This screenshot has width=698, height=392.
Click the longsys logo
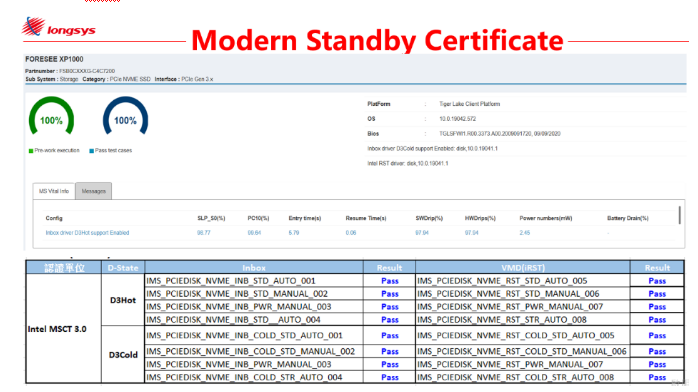click(x=58, y=27)
